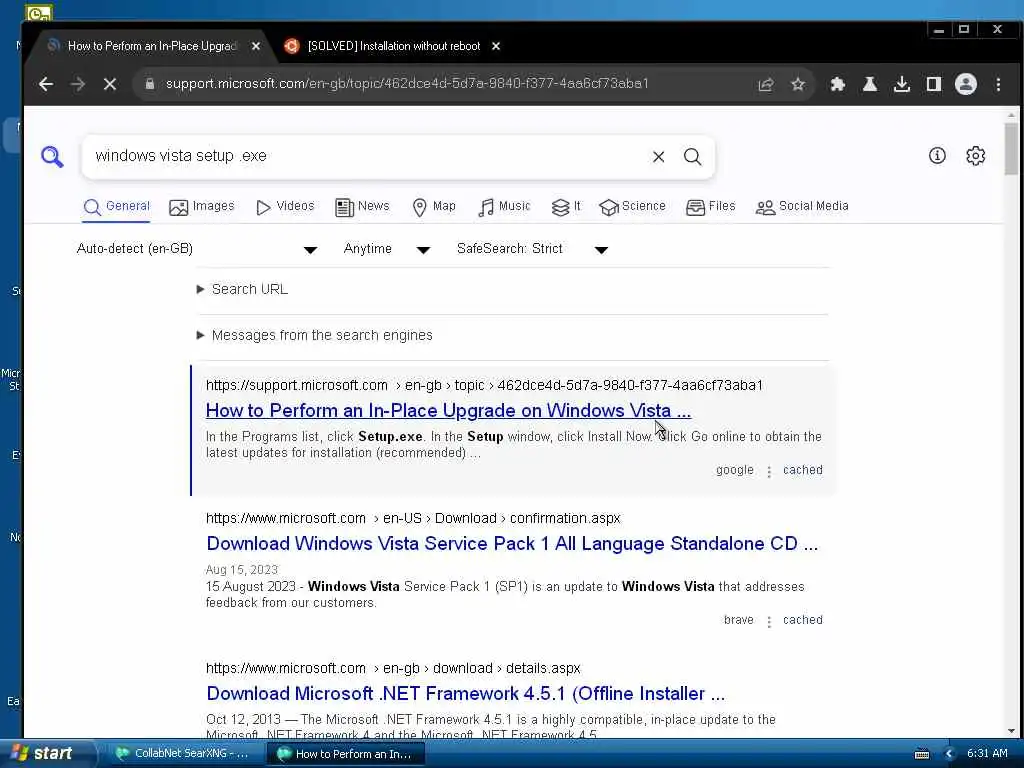
Task: Open the profile avatar icon
Action: click(x=966, y=84)
